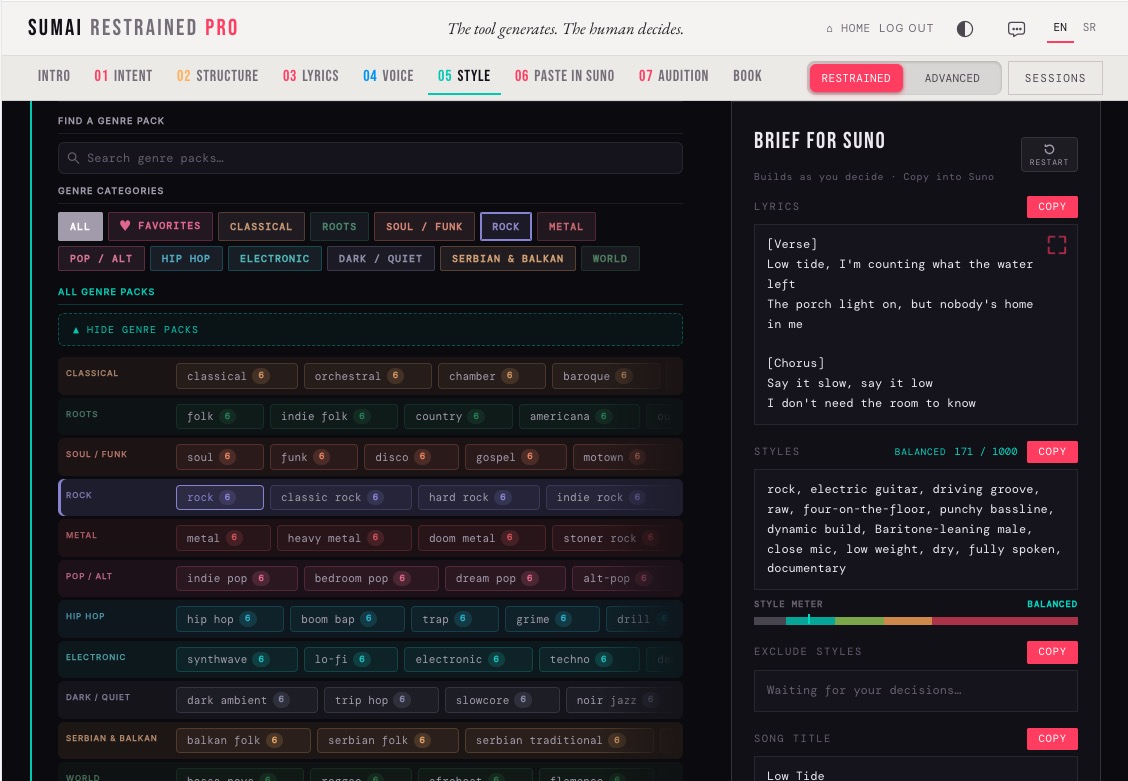
Task: Click the magnifier icon in genre search
Action: click(x=73, y=157)
